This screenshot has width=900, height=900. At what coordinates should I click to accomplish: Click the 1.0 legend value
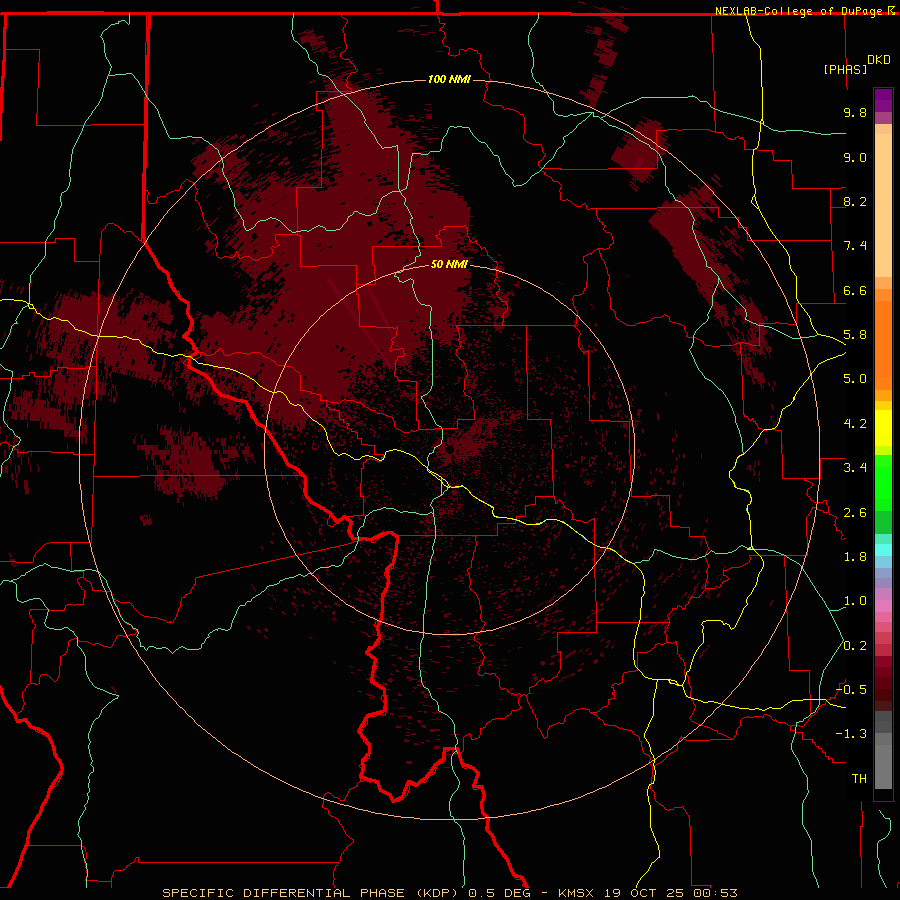pyautogui.click(x=855, y=601)
